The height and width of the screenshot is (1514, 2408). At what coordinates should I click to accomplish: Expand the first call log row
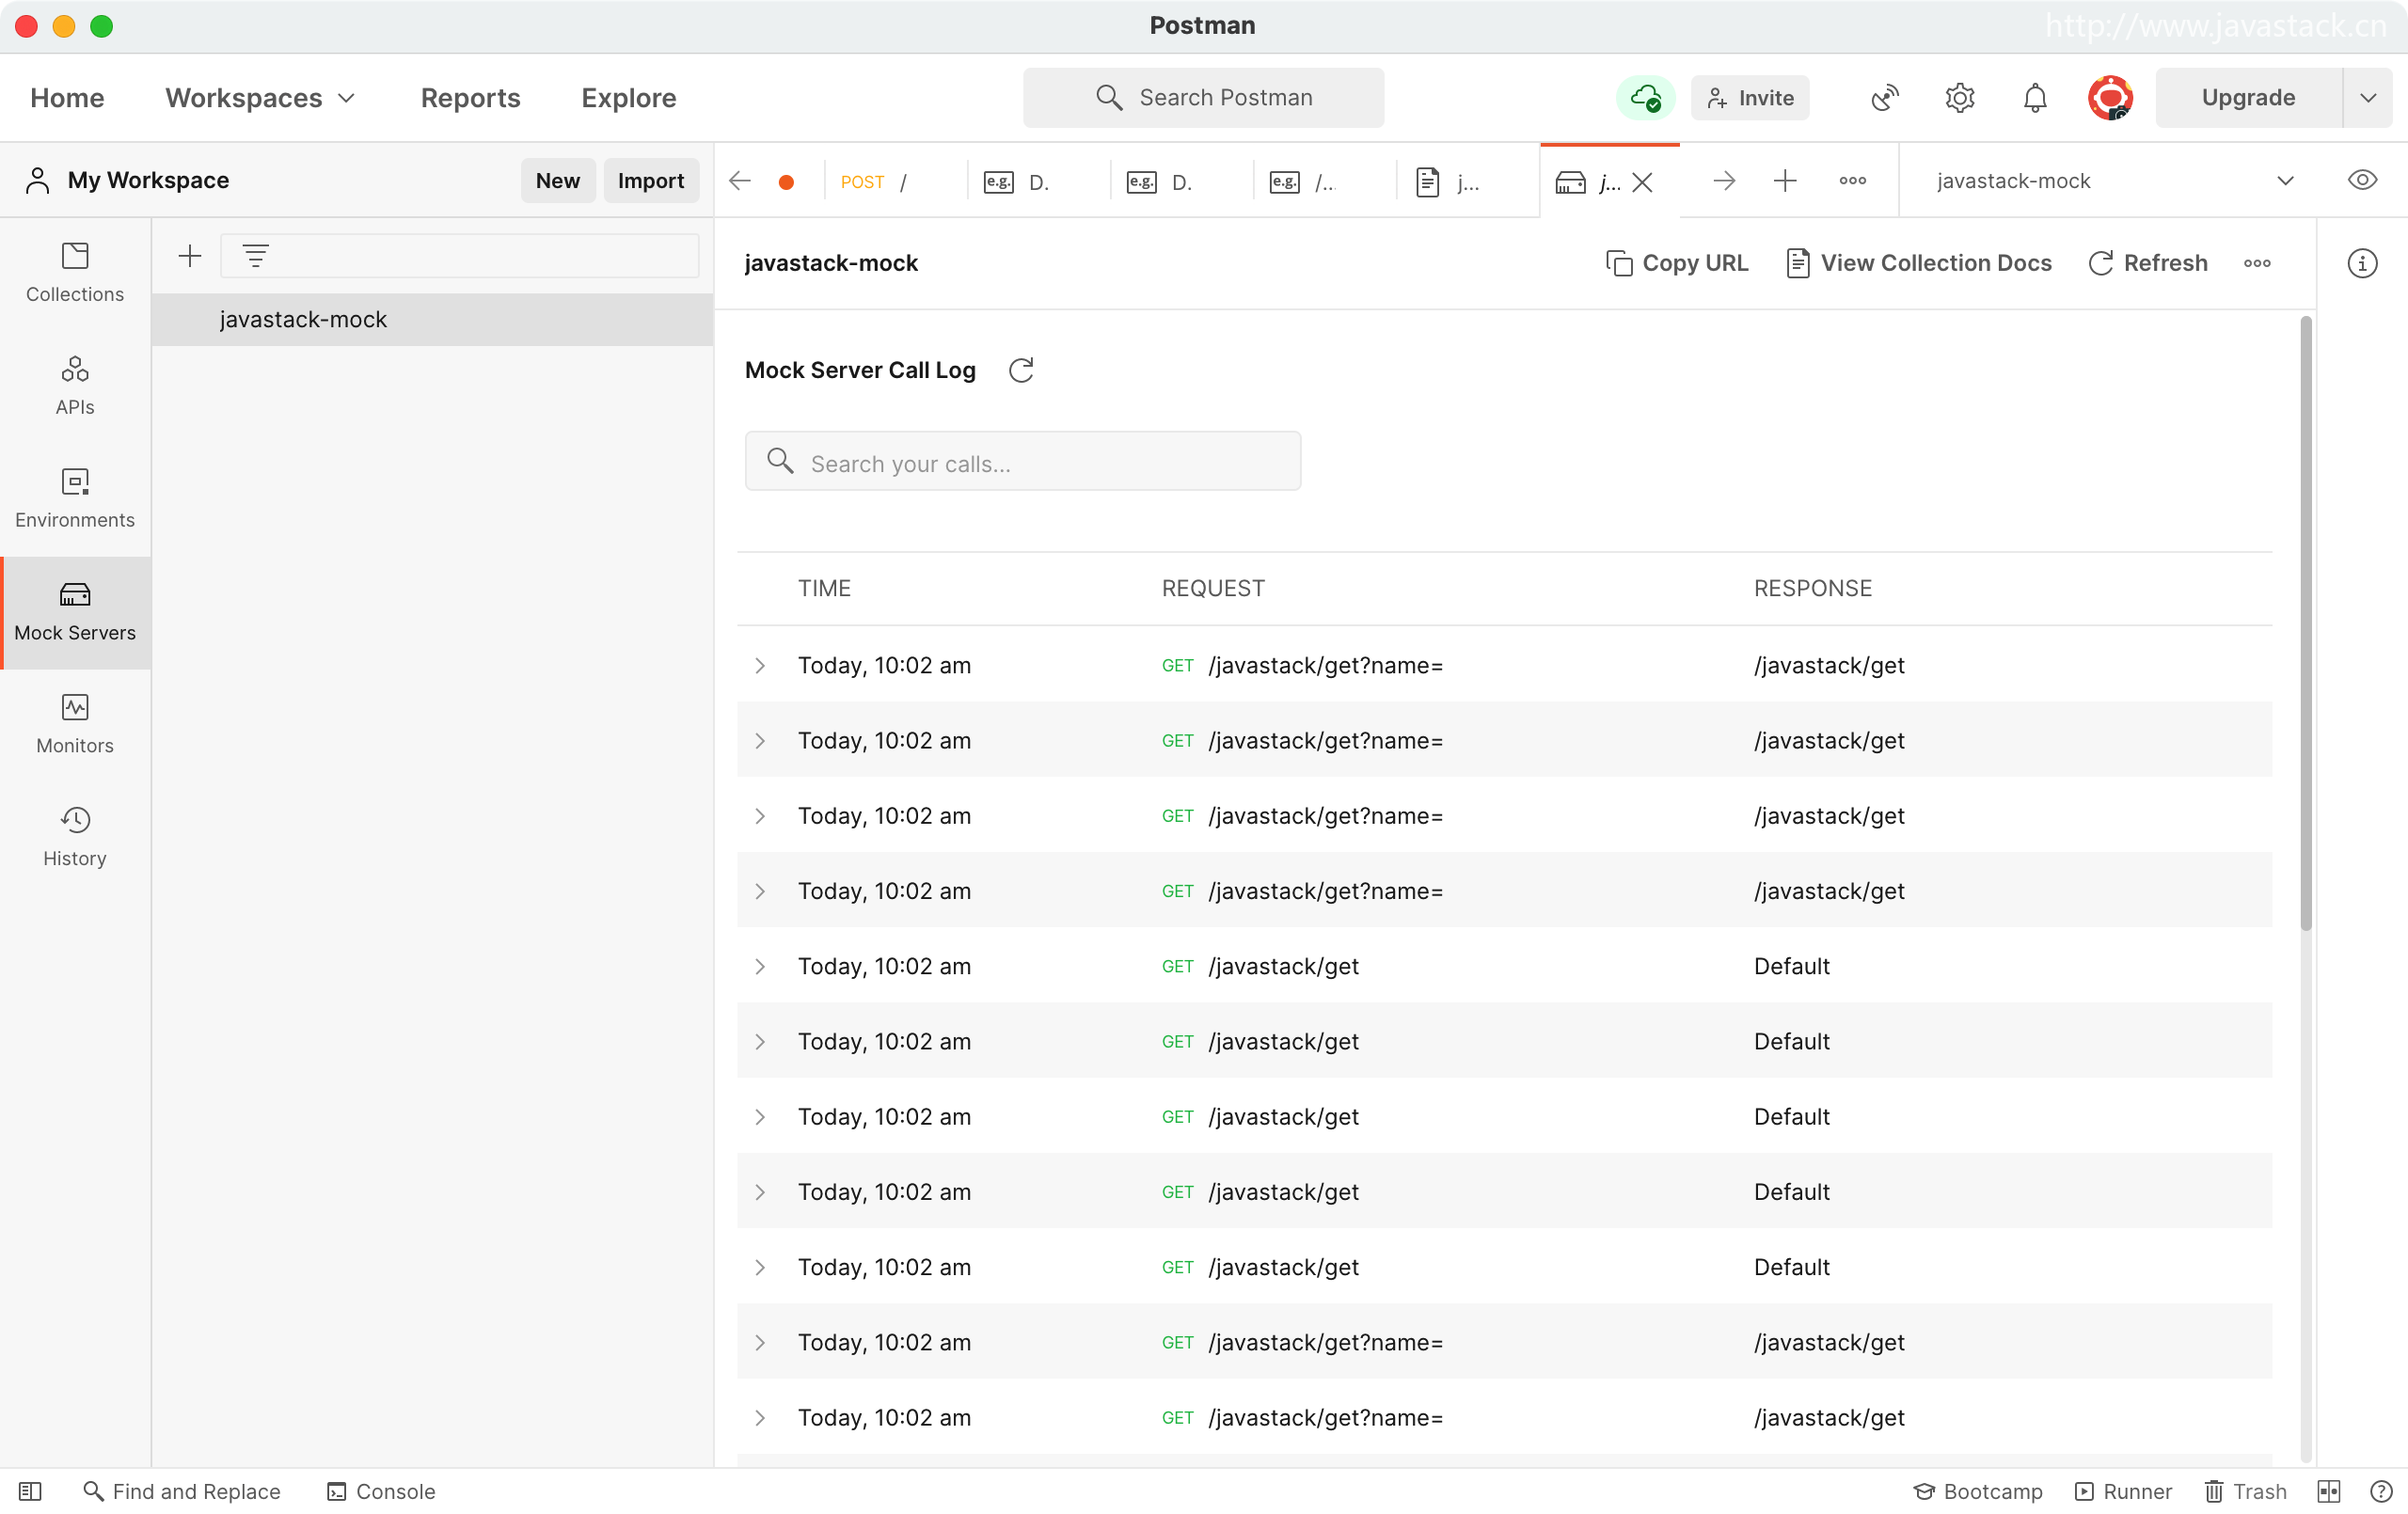click(760, 666)
